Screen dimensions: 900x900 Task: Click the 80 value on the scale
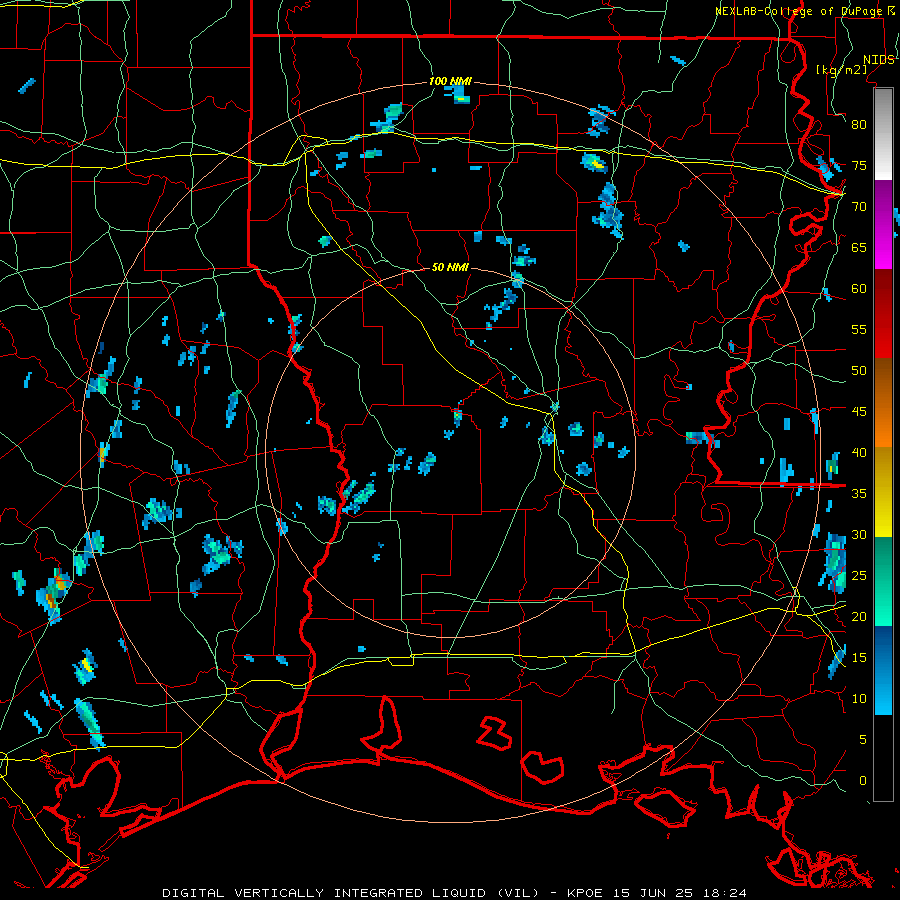tap(859, 125)
